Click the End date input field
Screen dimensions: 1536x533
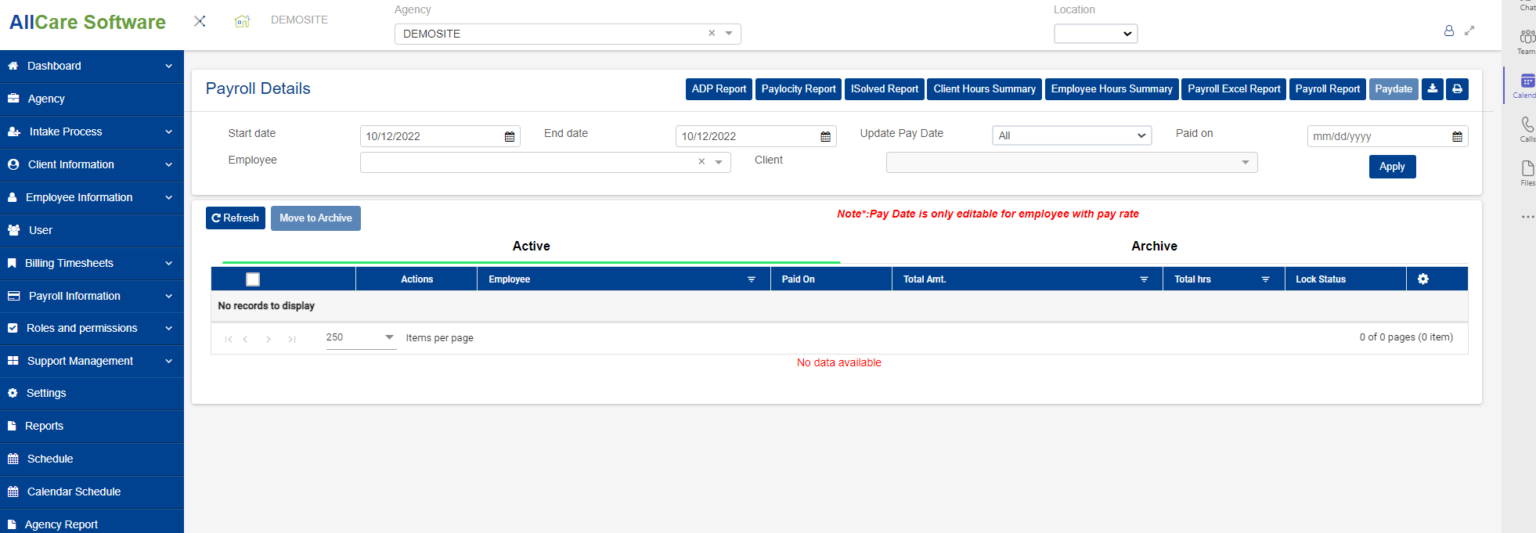pos(756,136)
